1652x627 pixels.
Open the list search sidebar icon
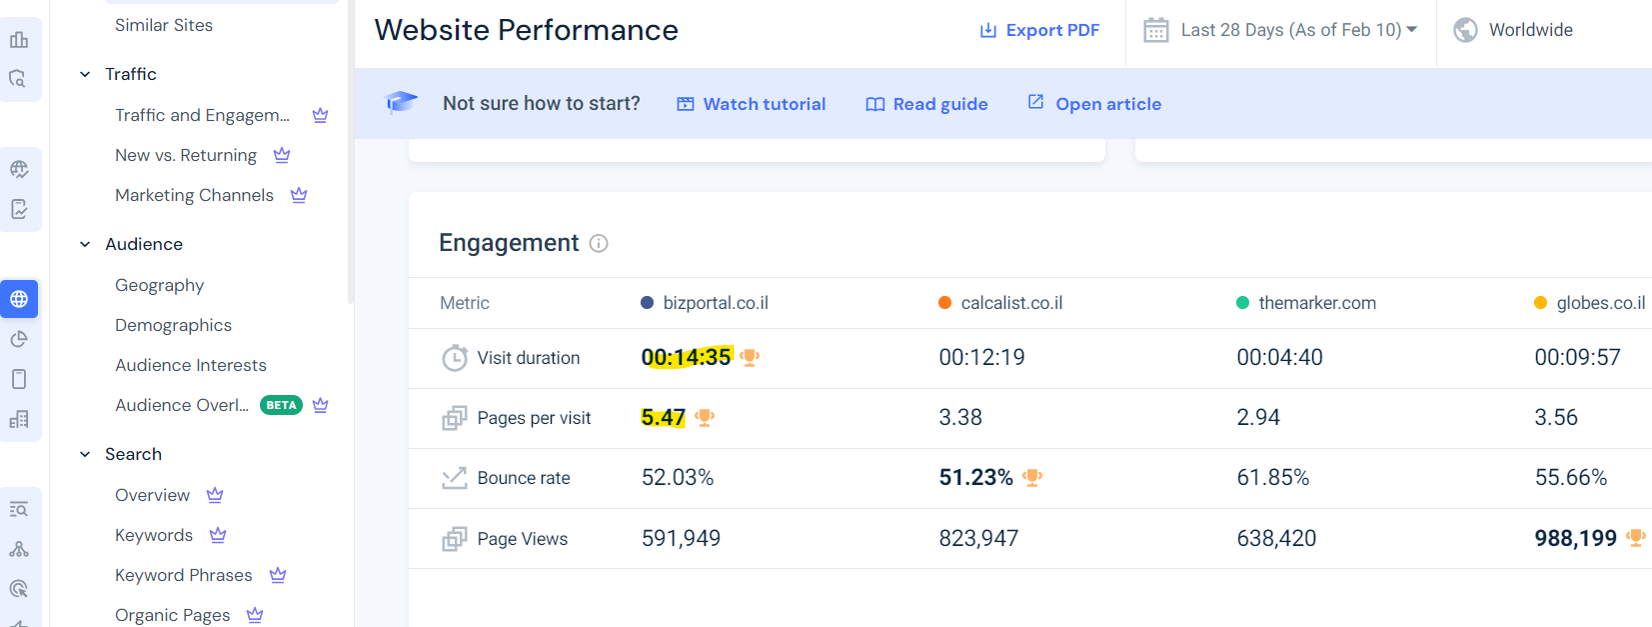[19, 509]
